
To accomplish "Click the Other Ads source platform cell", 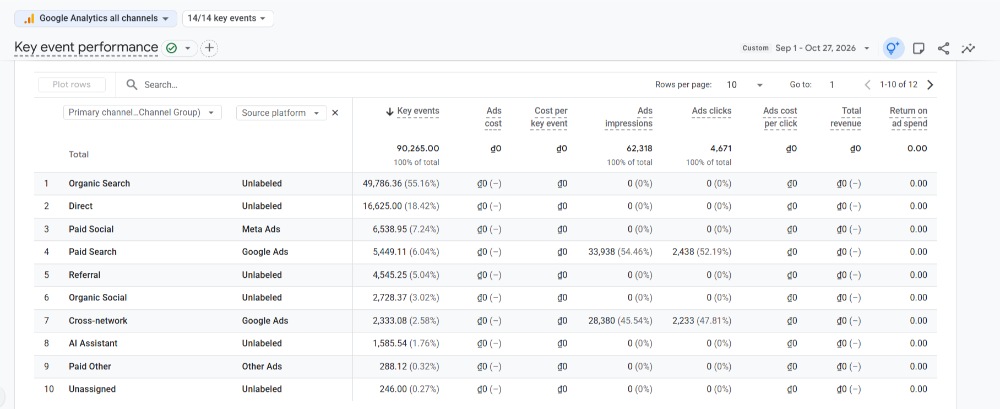I will pos(262,366).
